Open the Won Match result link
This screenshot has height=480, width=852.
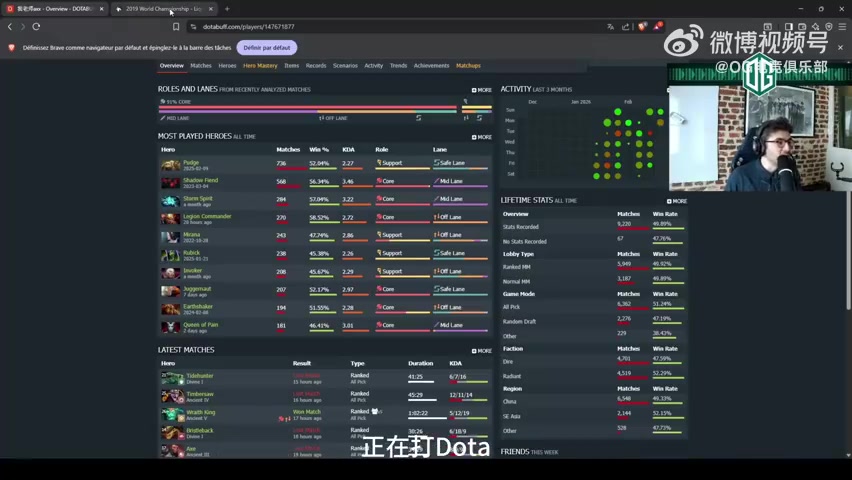pyautogui.click(x=306, y=412)
